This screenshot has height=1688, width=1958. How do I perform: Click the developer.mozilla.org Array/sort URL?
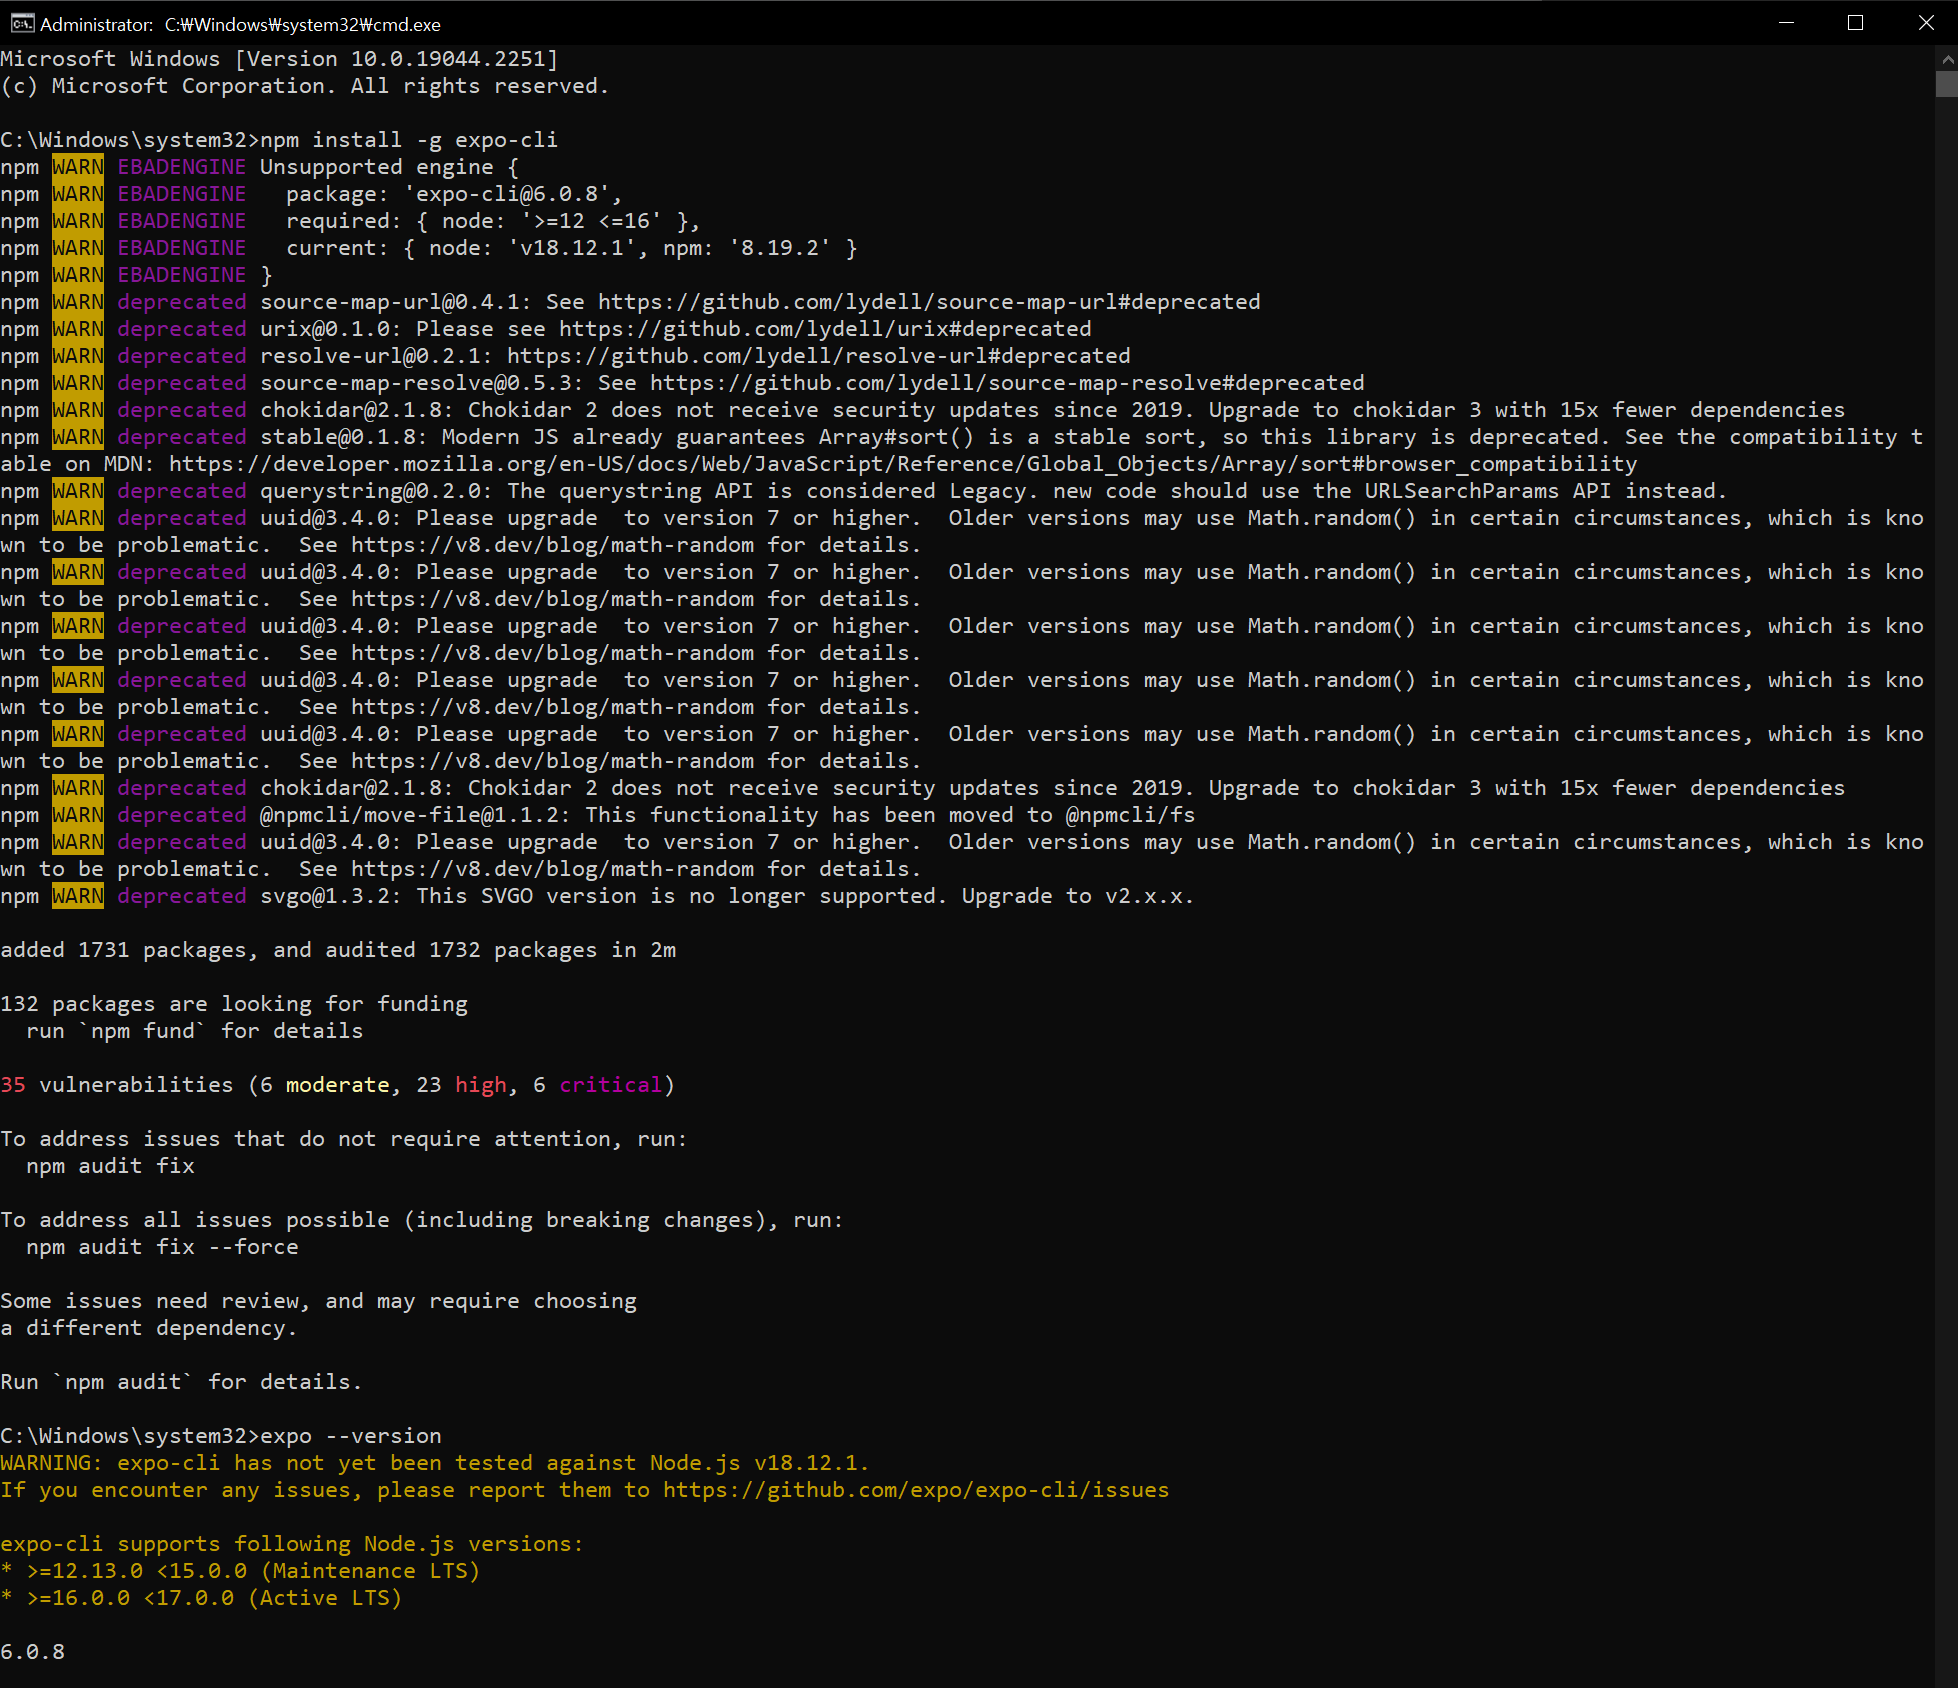pos(903,464)
